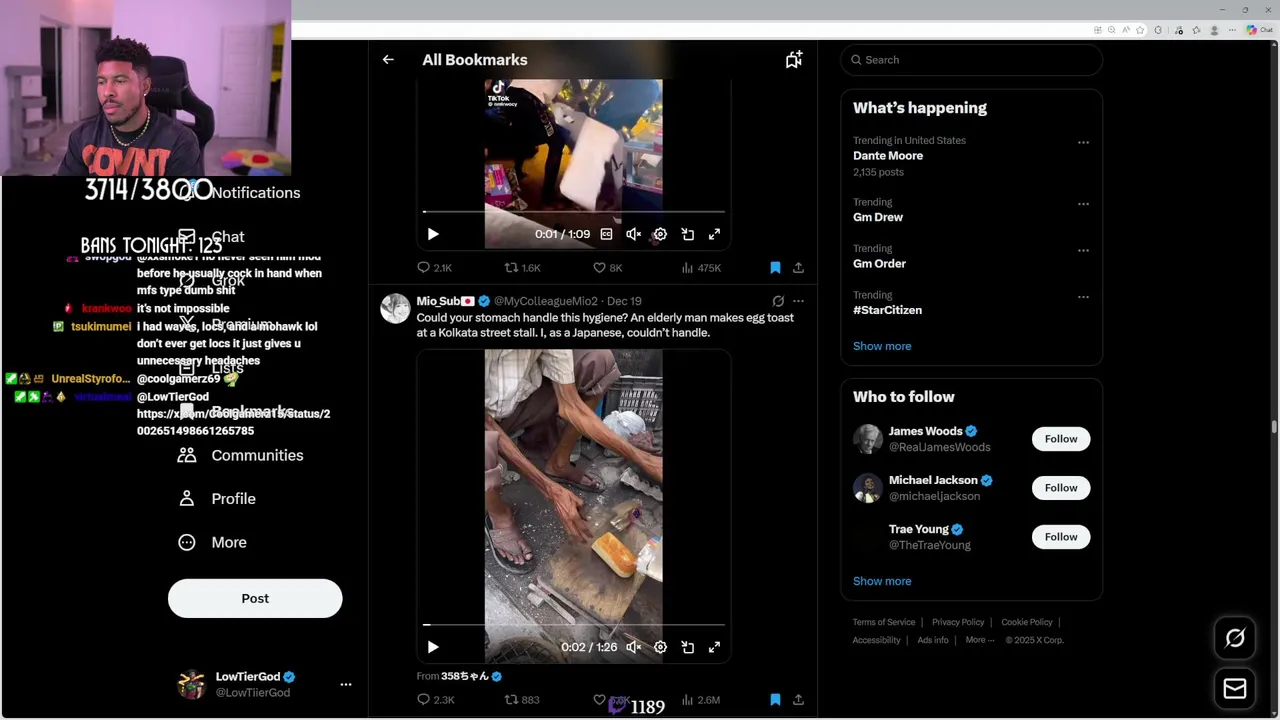Open the Grok floating button
Viewport: 1280px width, 720px height.
coord(1235,638)
